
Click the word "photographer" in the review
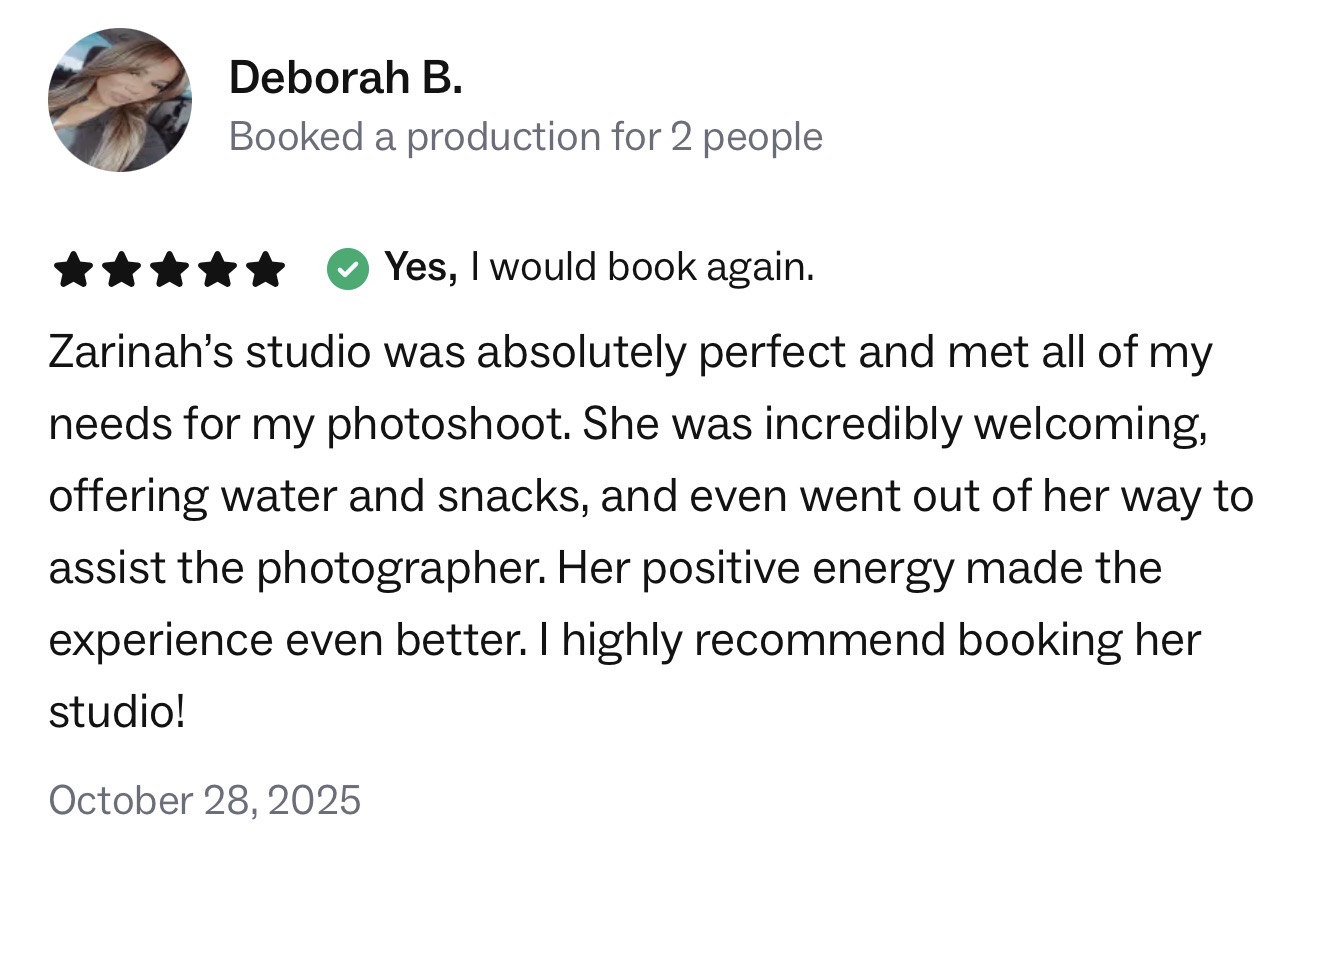(x=401, y=568)
